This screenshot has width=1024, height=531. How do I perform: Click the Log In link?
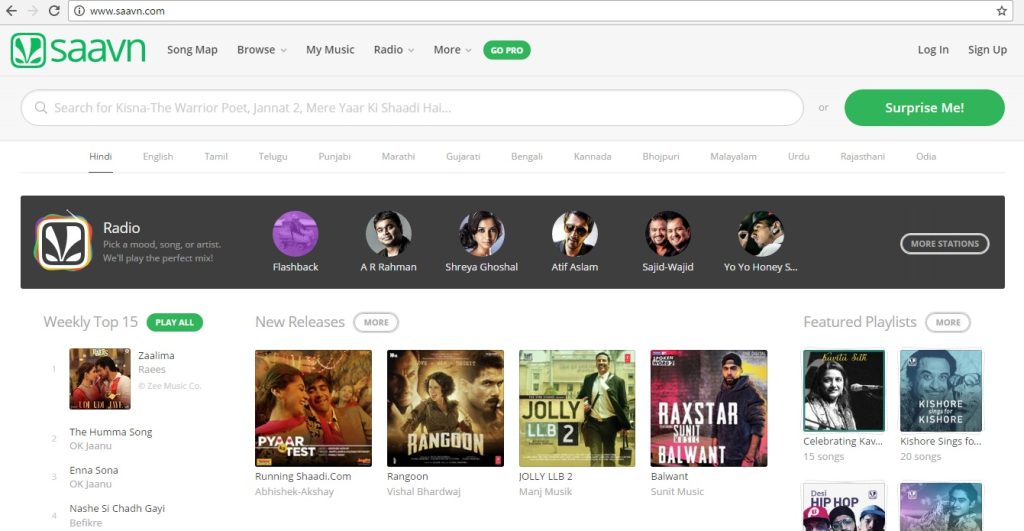[933, 50]
